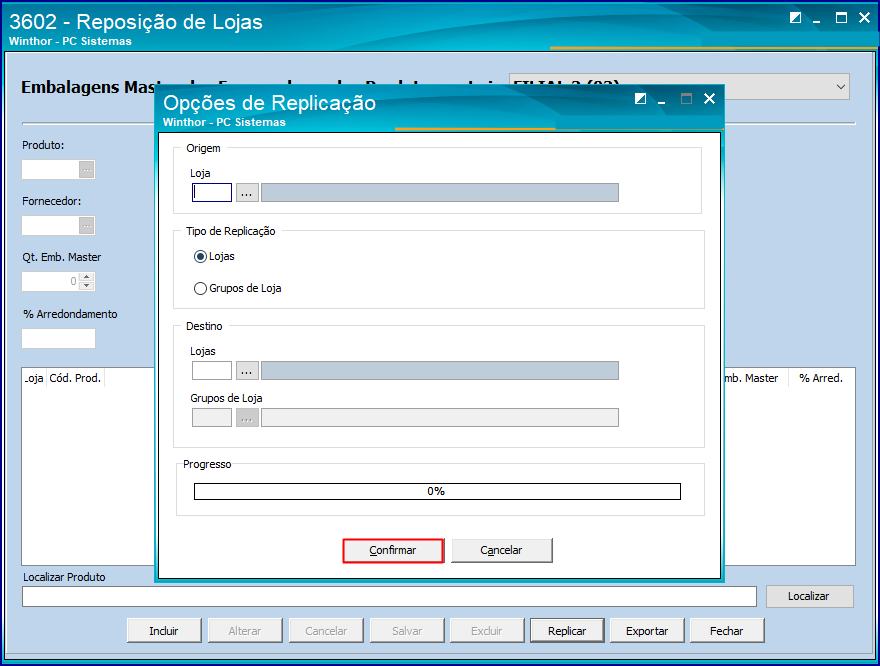
Task: Click the dialog's restore-style diagonal icon
Action: 640,99
